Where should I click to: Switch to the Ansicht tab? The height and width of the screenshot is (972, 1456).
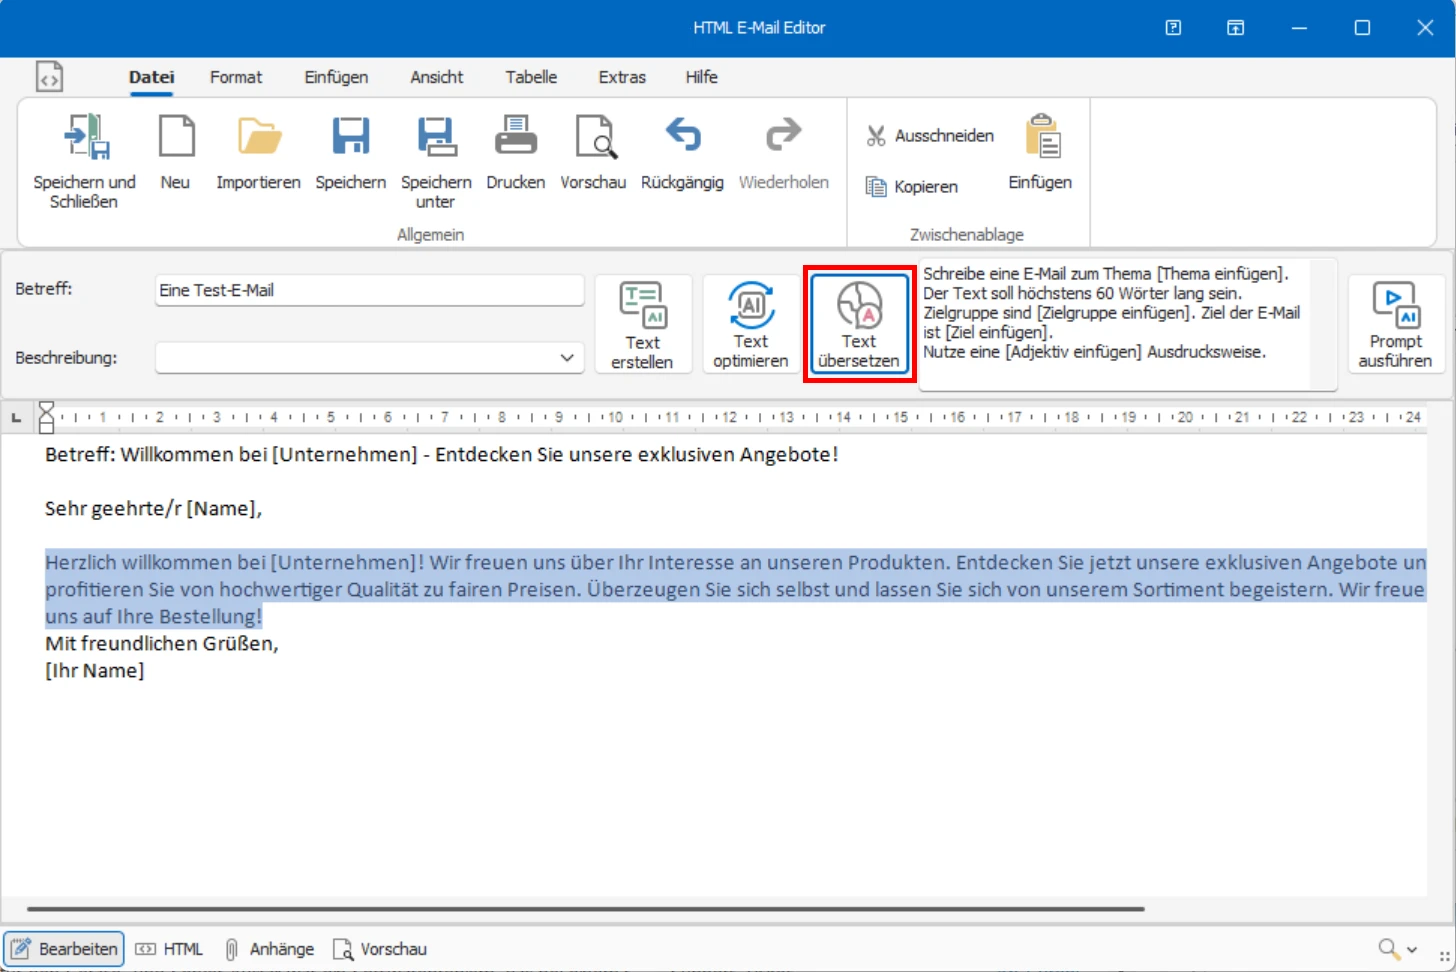437,77
